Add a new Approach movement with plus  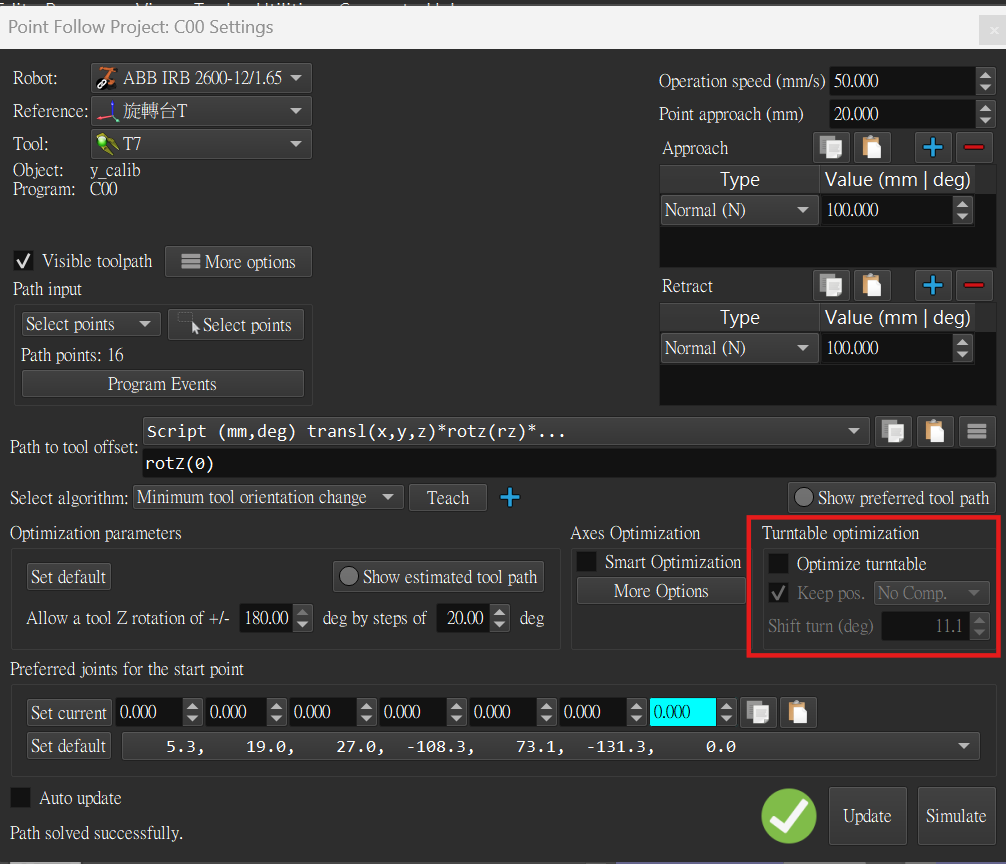[932, 148]
